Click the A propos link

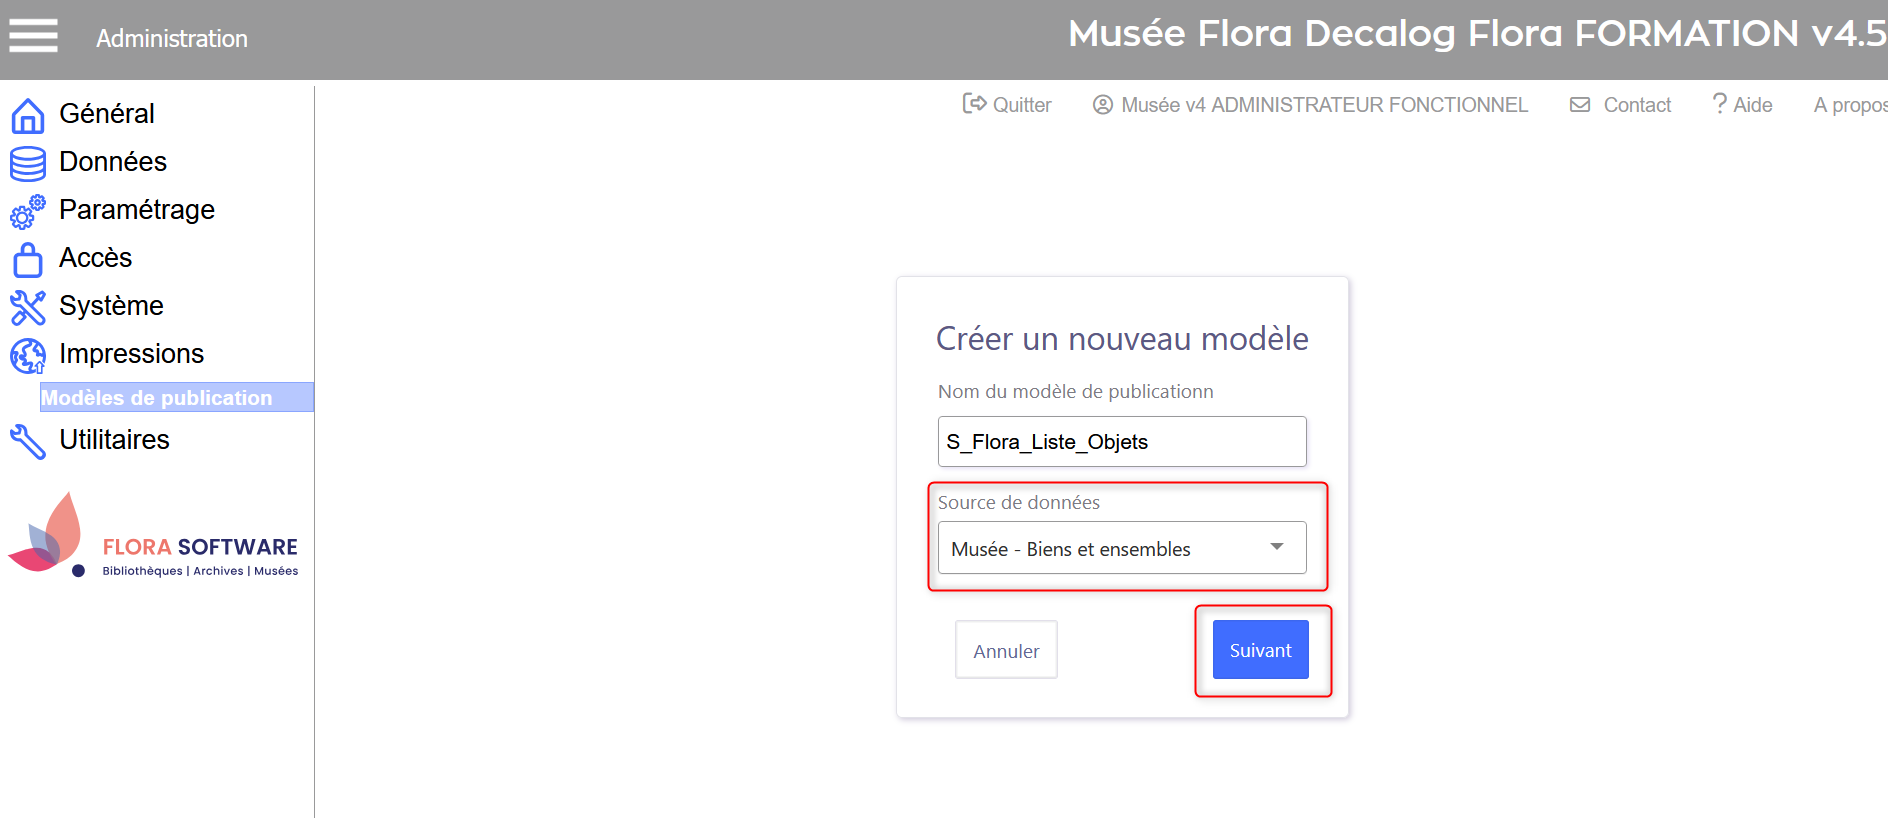(x=1850, y=105)
